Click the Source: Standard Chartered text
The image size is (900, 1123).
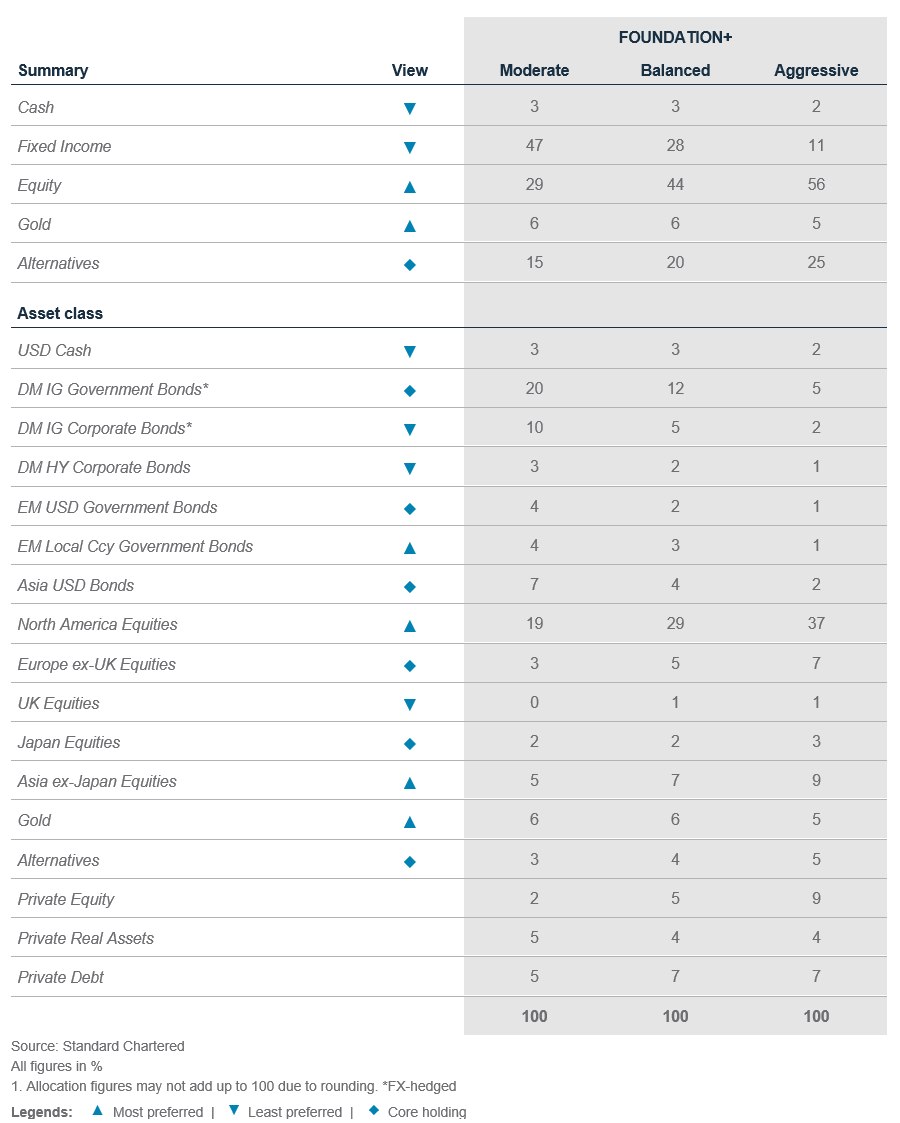click(98, 1046)
